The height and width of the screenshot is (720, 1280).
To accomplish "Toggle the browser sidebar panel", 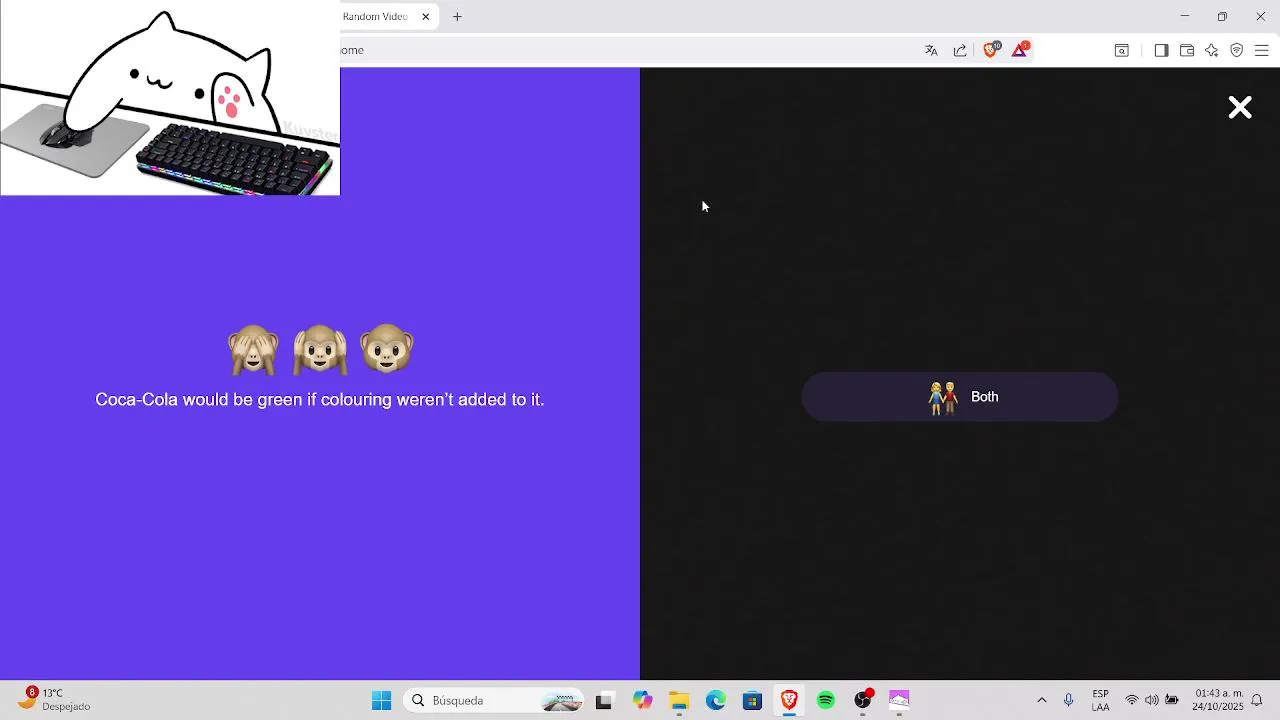I will [1161, 50].
